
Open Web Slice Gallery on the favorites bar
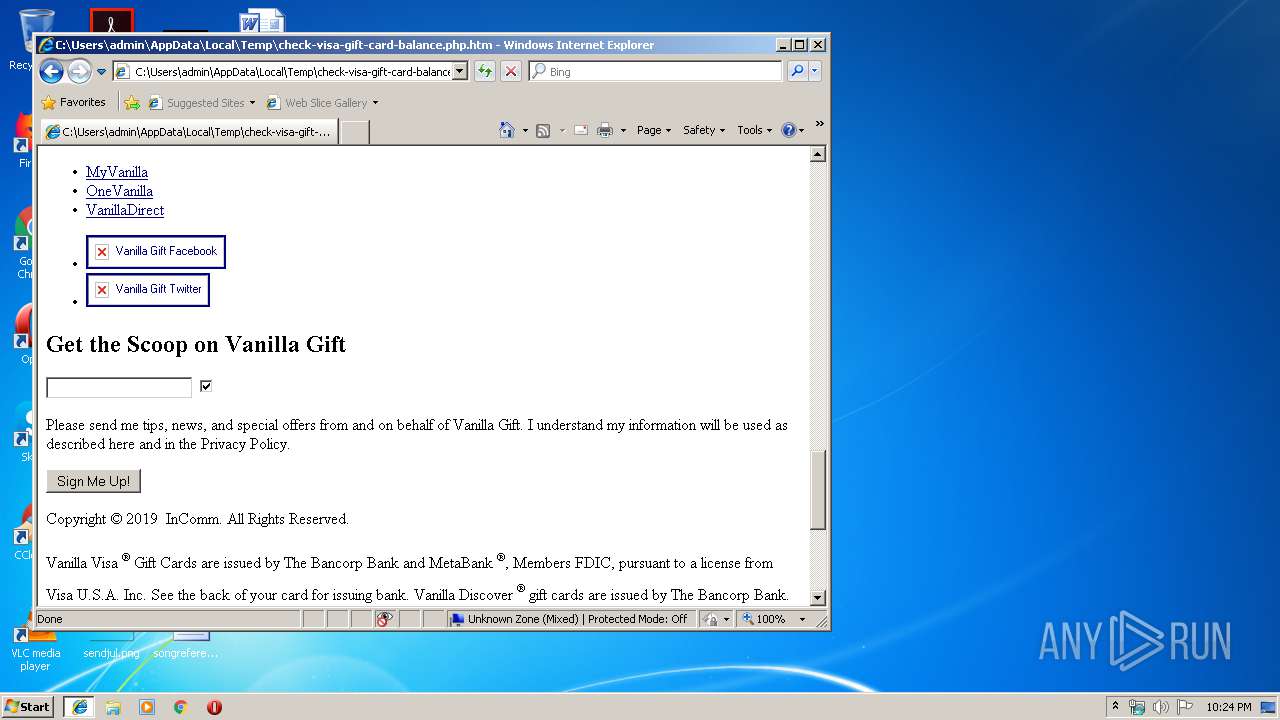322,103
